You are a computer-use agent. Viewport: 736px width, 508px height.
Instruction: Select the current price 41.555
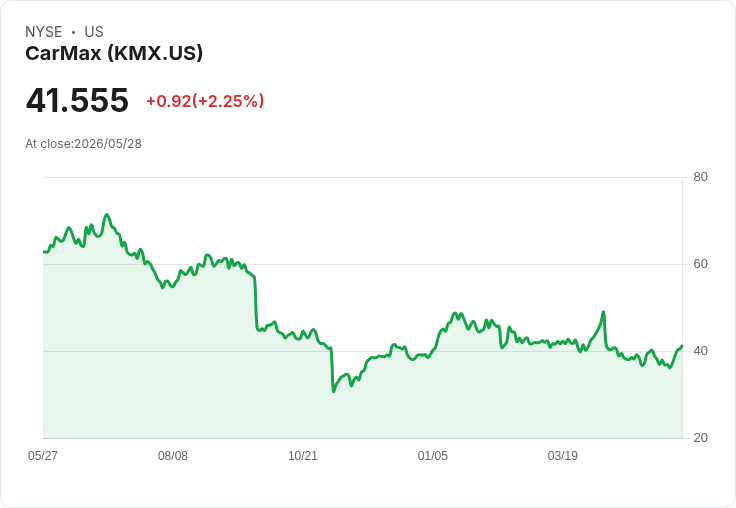77,100
